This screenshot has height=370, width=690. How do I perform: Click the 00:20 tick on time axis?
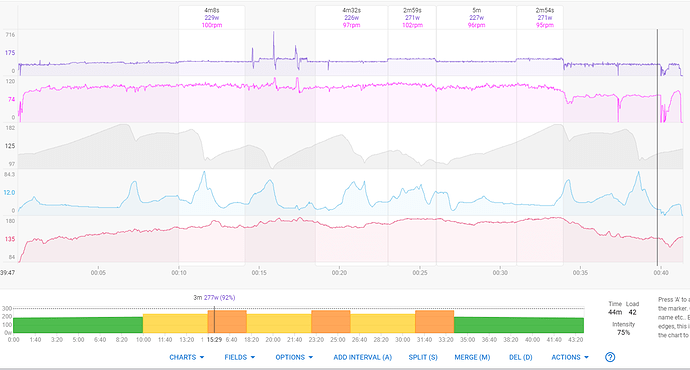coord(339,273)
